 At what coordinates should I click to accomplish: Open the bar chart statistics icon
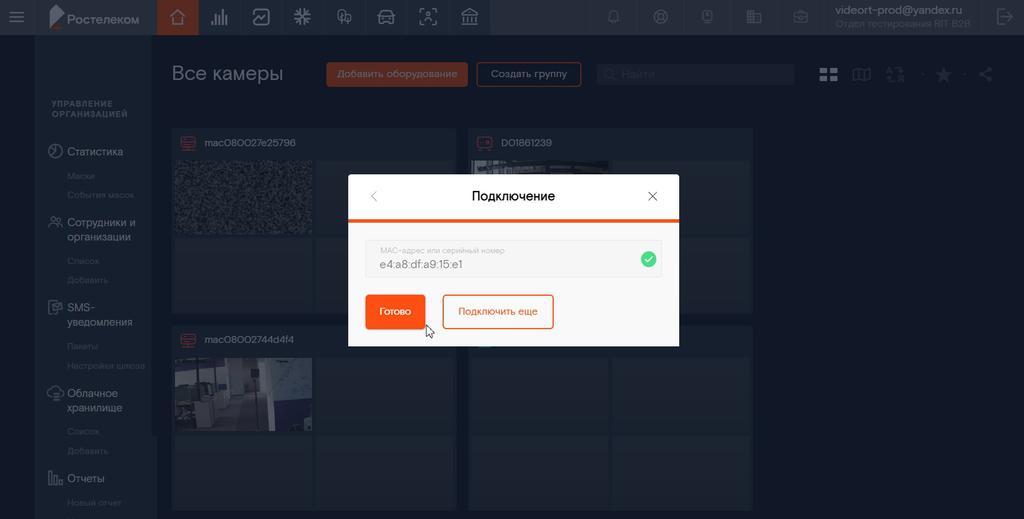219,18
